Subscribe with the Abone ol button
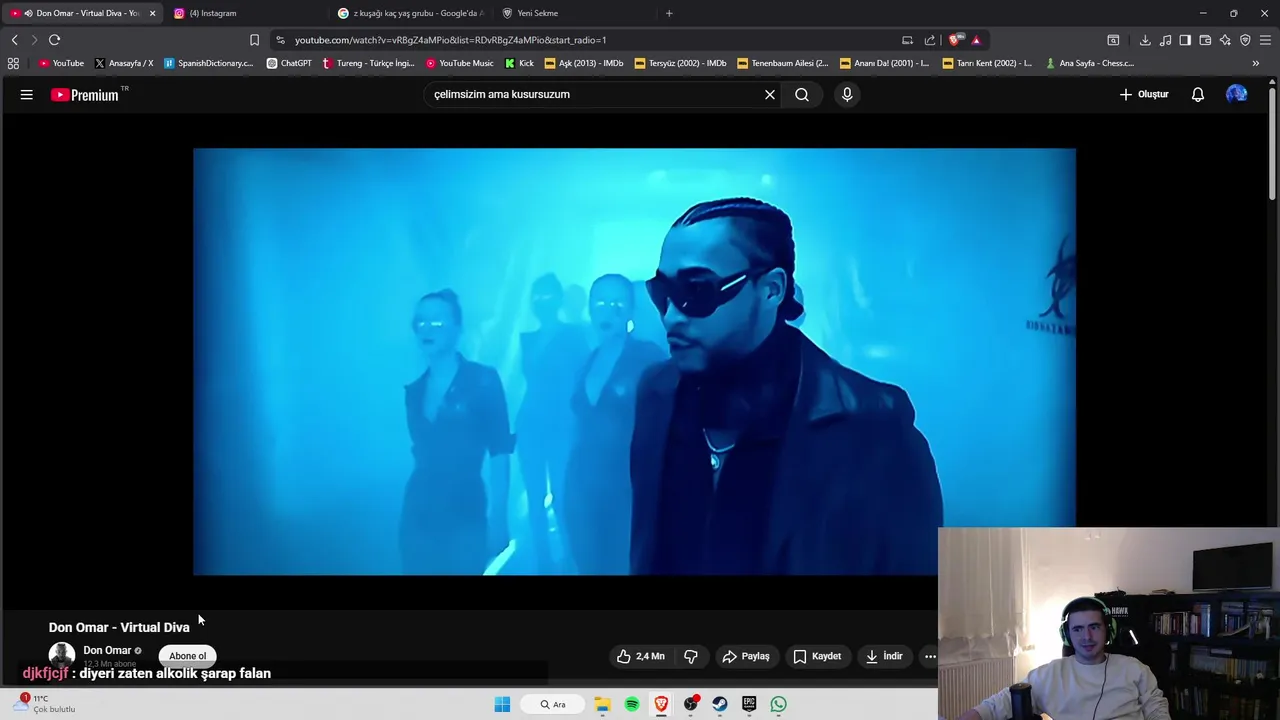Viewport: 1280px width, 720px height. pyautogui.click(x=187, y=656)
